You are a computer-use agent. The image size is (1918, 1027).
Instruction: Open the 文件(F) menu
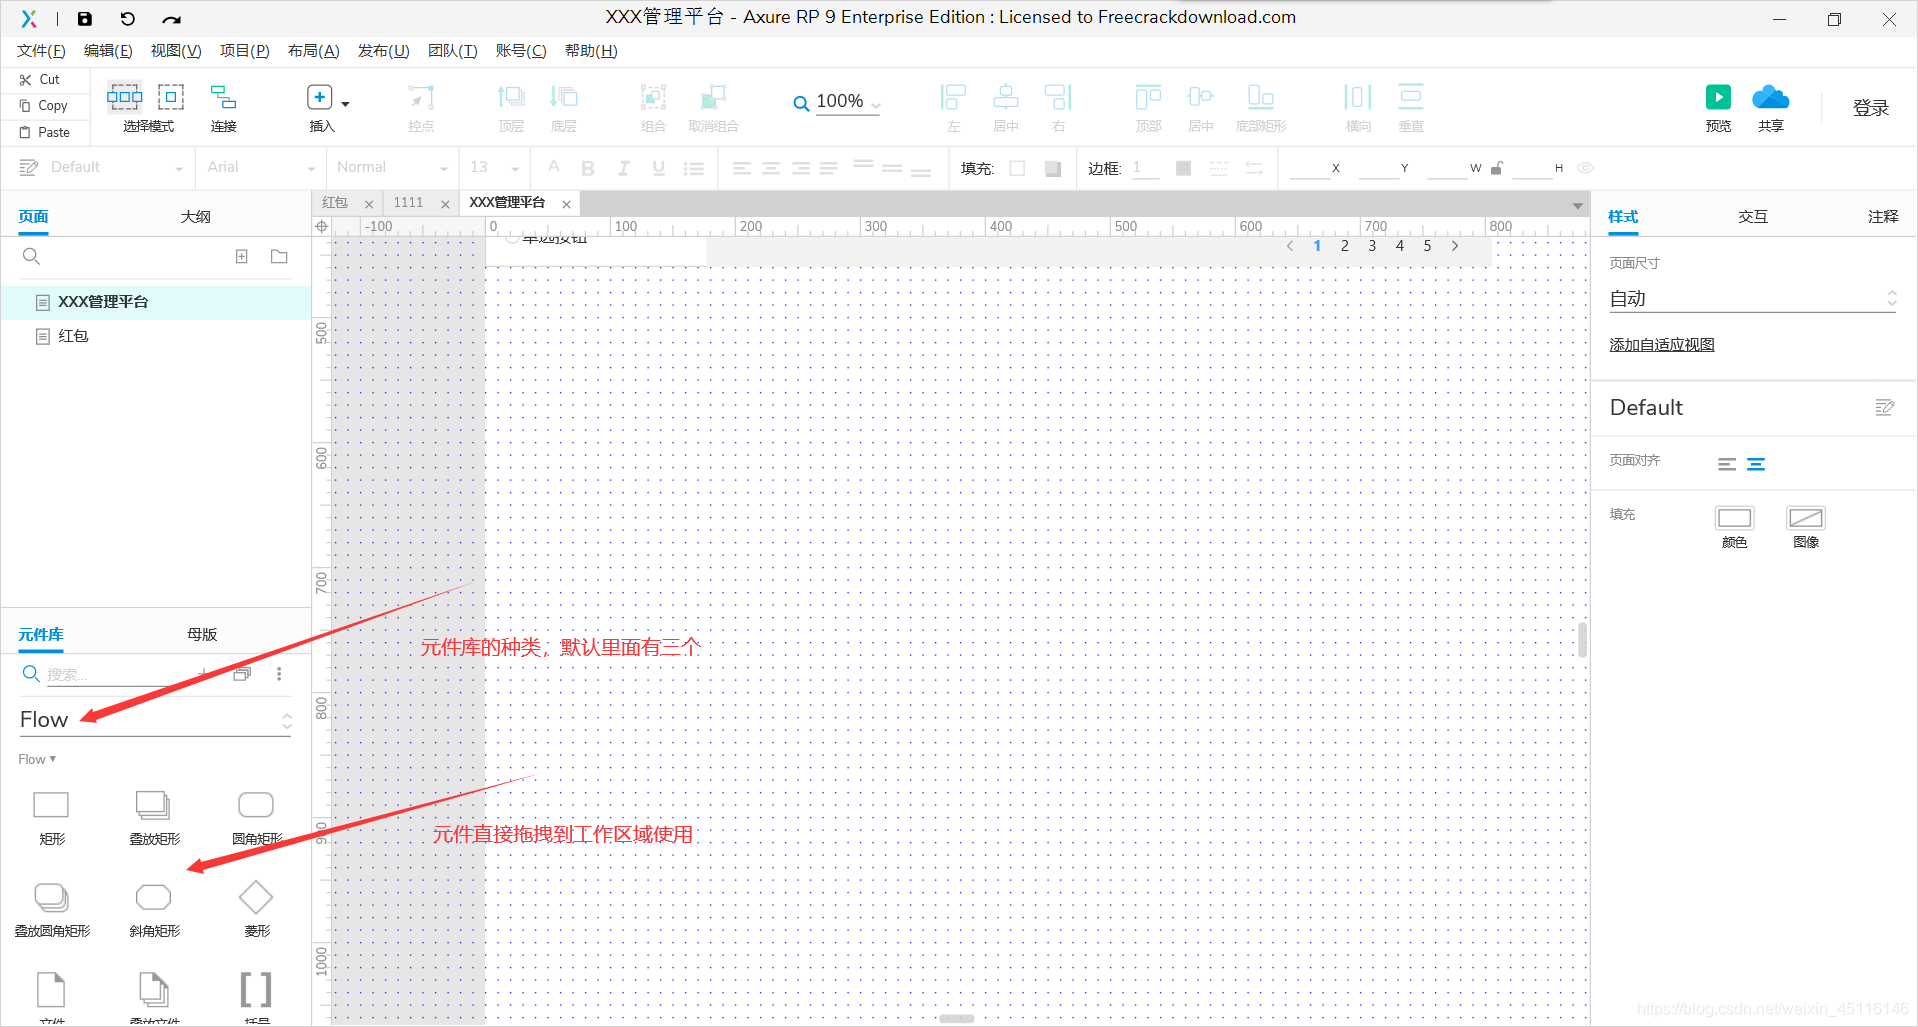pyautogui.click(x=41, y=51)
